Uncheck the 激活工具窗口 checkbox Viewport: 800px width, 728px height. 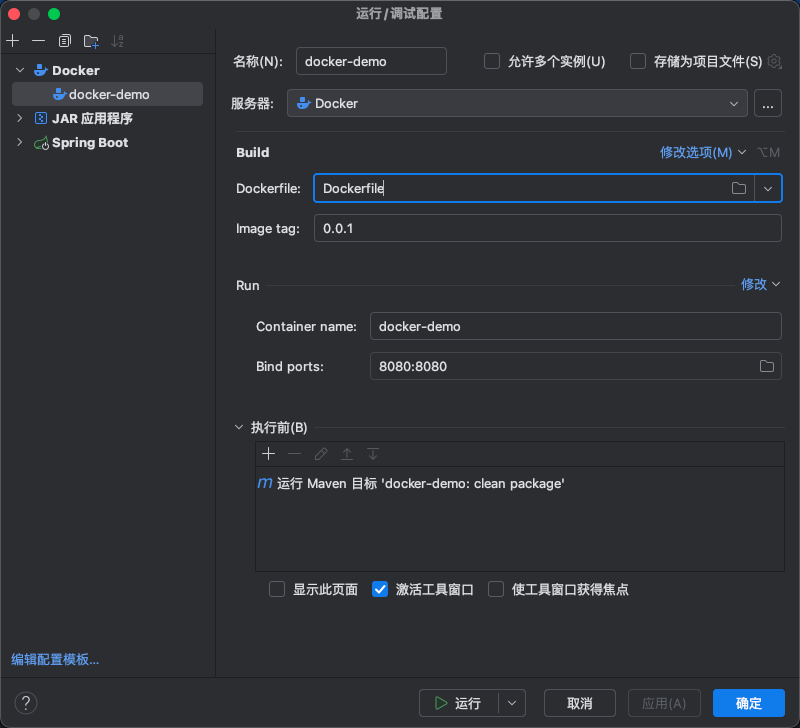pos(380,589)
